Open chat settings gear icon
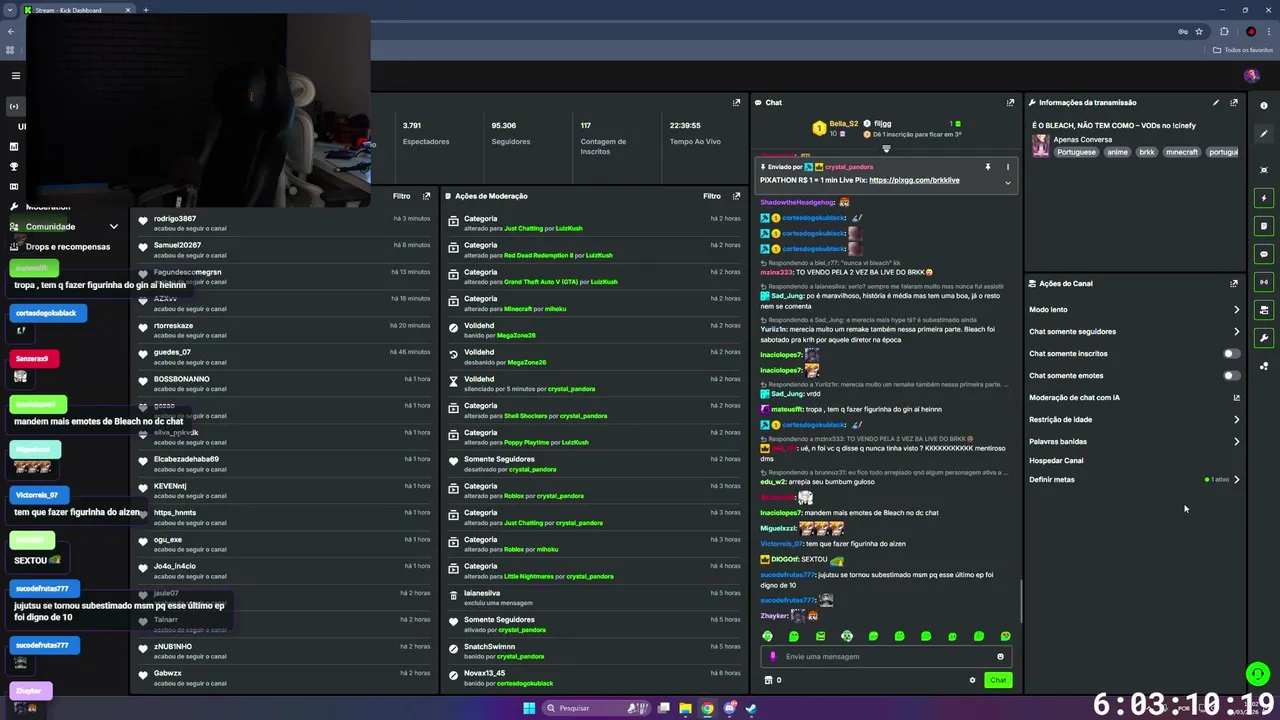 coord(972,680)
